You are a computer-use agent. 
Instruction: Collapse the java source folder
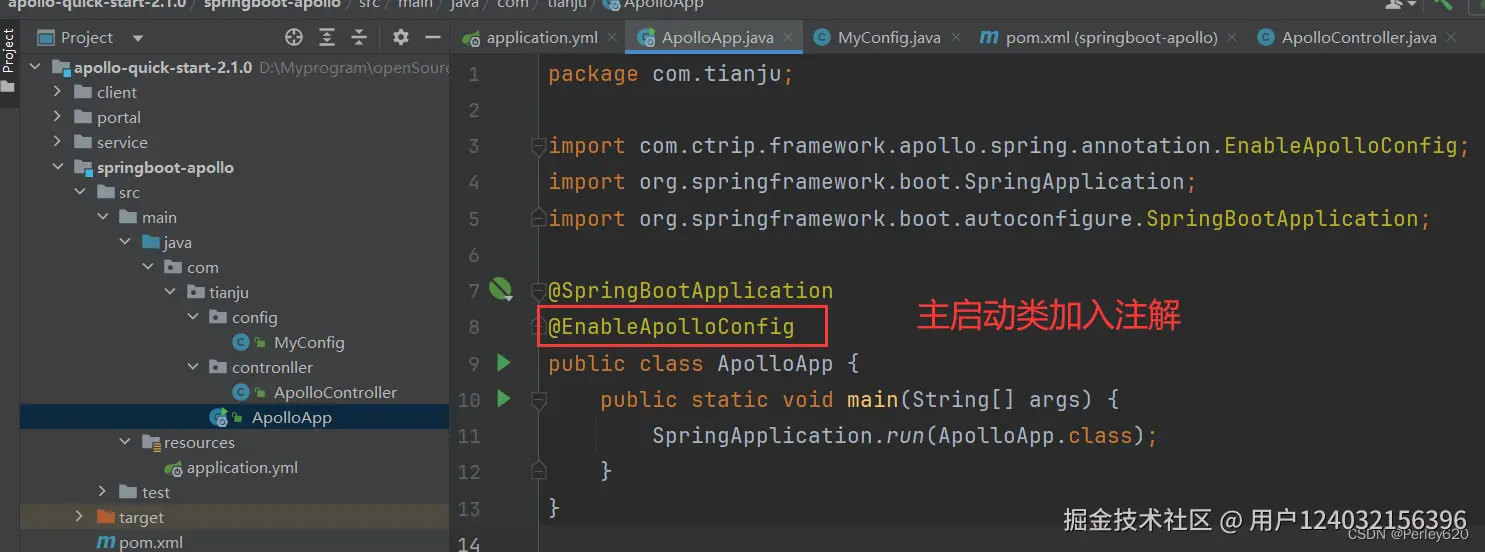tap(125, 242)
